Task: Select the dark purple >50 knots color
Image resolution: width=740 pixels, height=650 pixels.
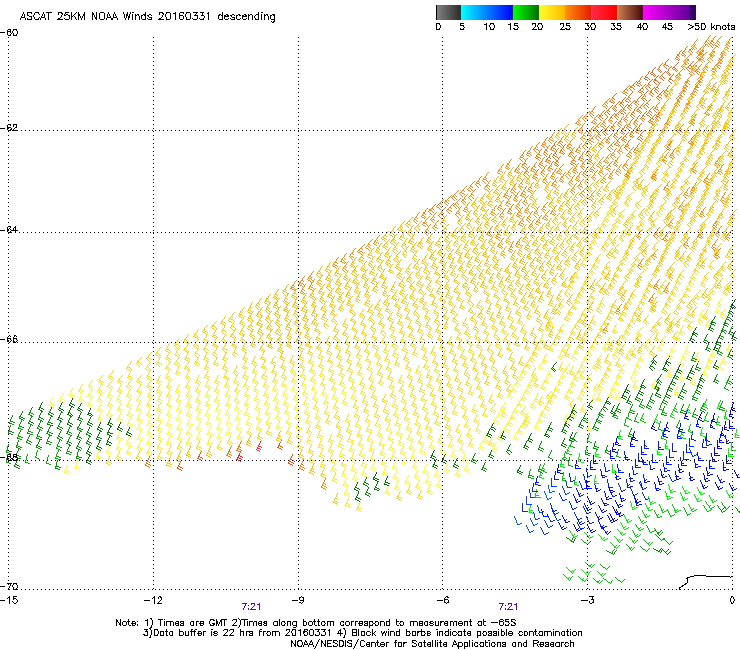Action: [693, 12]
